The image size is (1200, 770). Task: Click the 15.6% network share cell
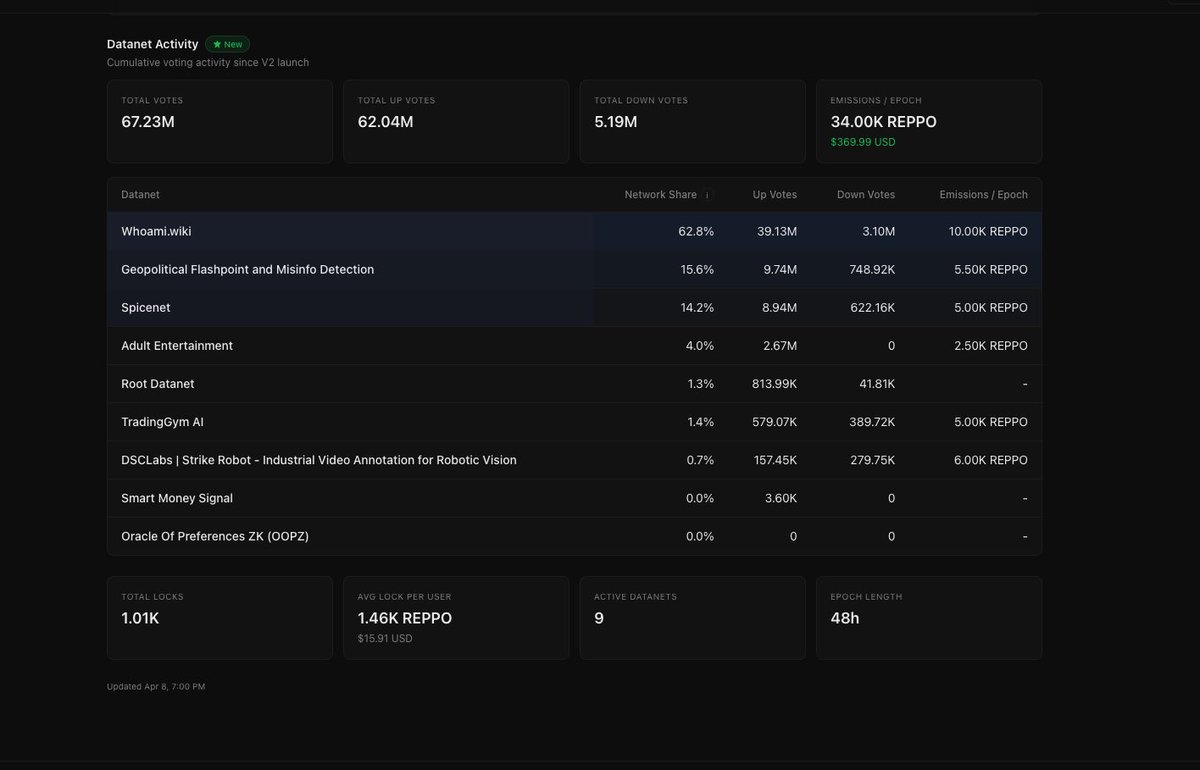[x=697, y=269]
